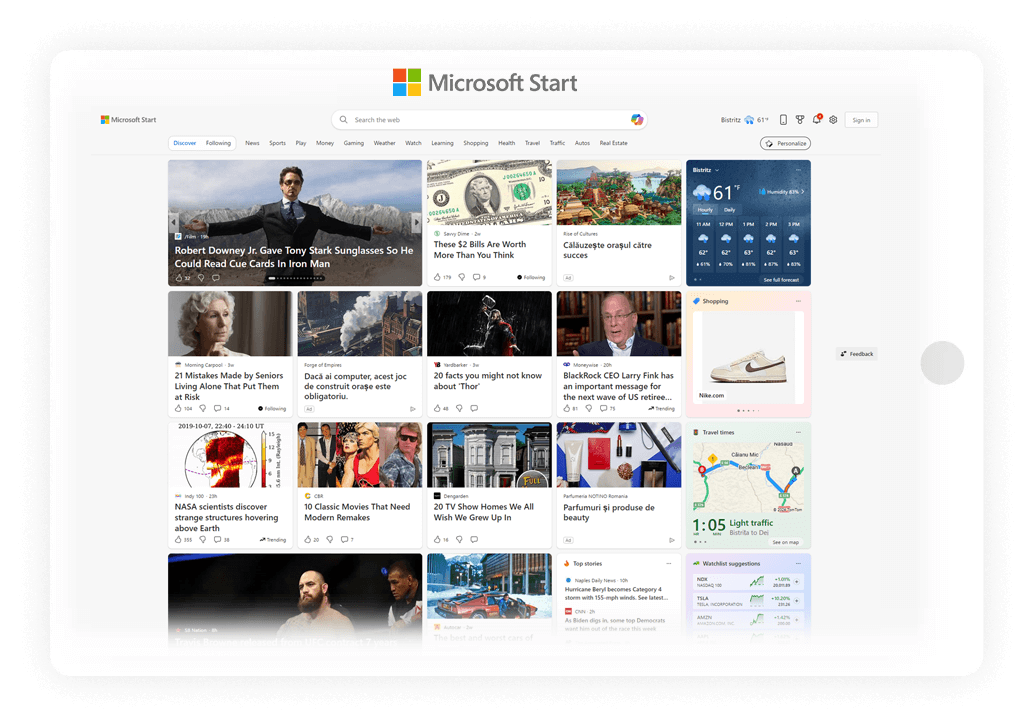Open more options on weather card

pyautogui.click(x=799, y=170)
